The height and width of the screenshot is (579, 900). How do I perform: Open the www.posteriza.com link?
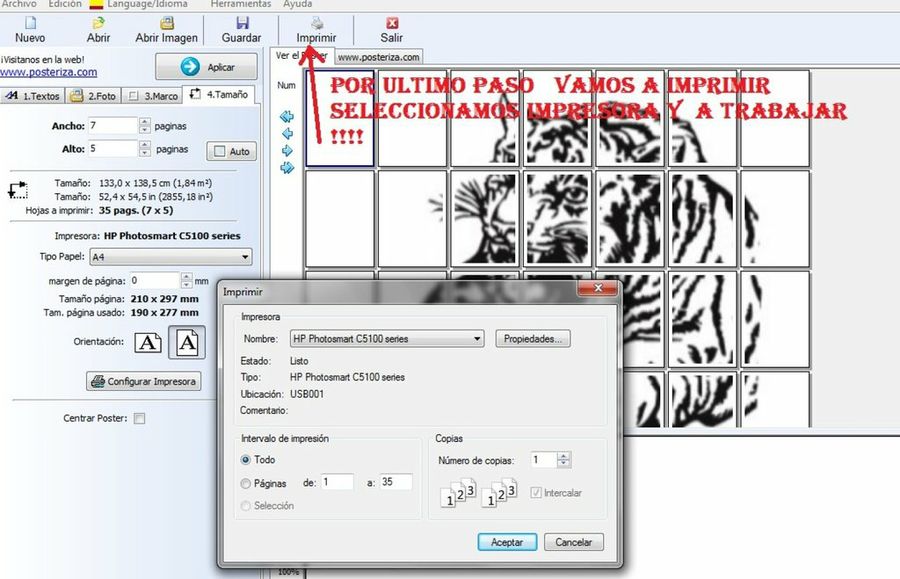tap(48, 72)
